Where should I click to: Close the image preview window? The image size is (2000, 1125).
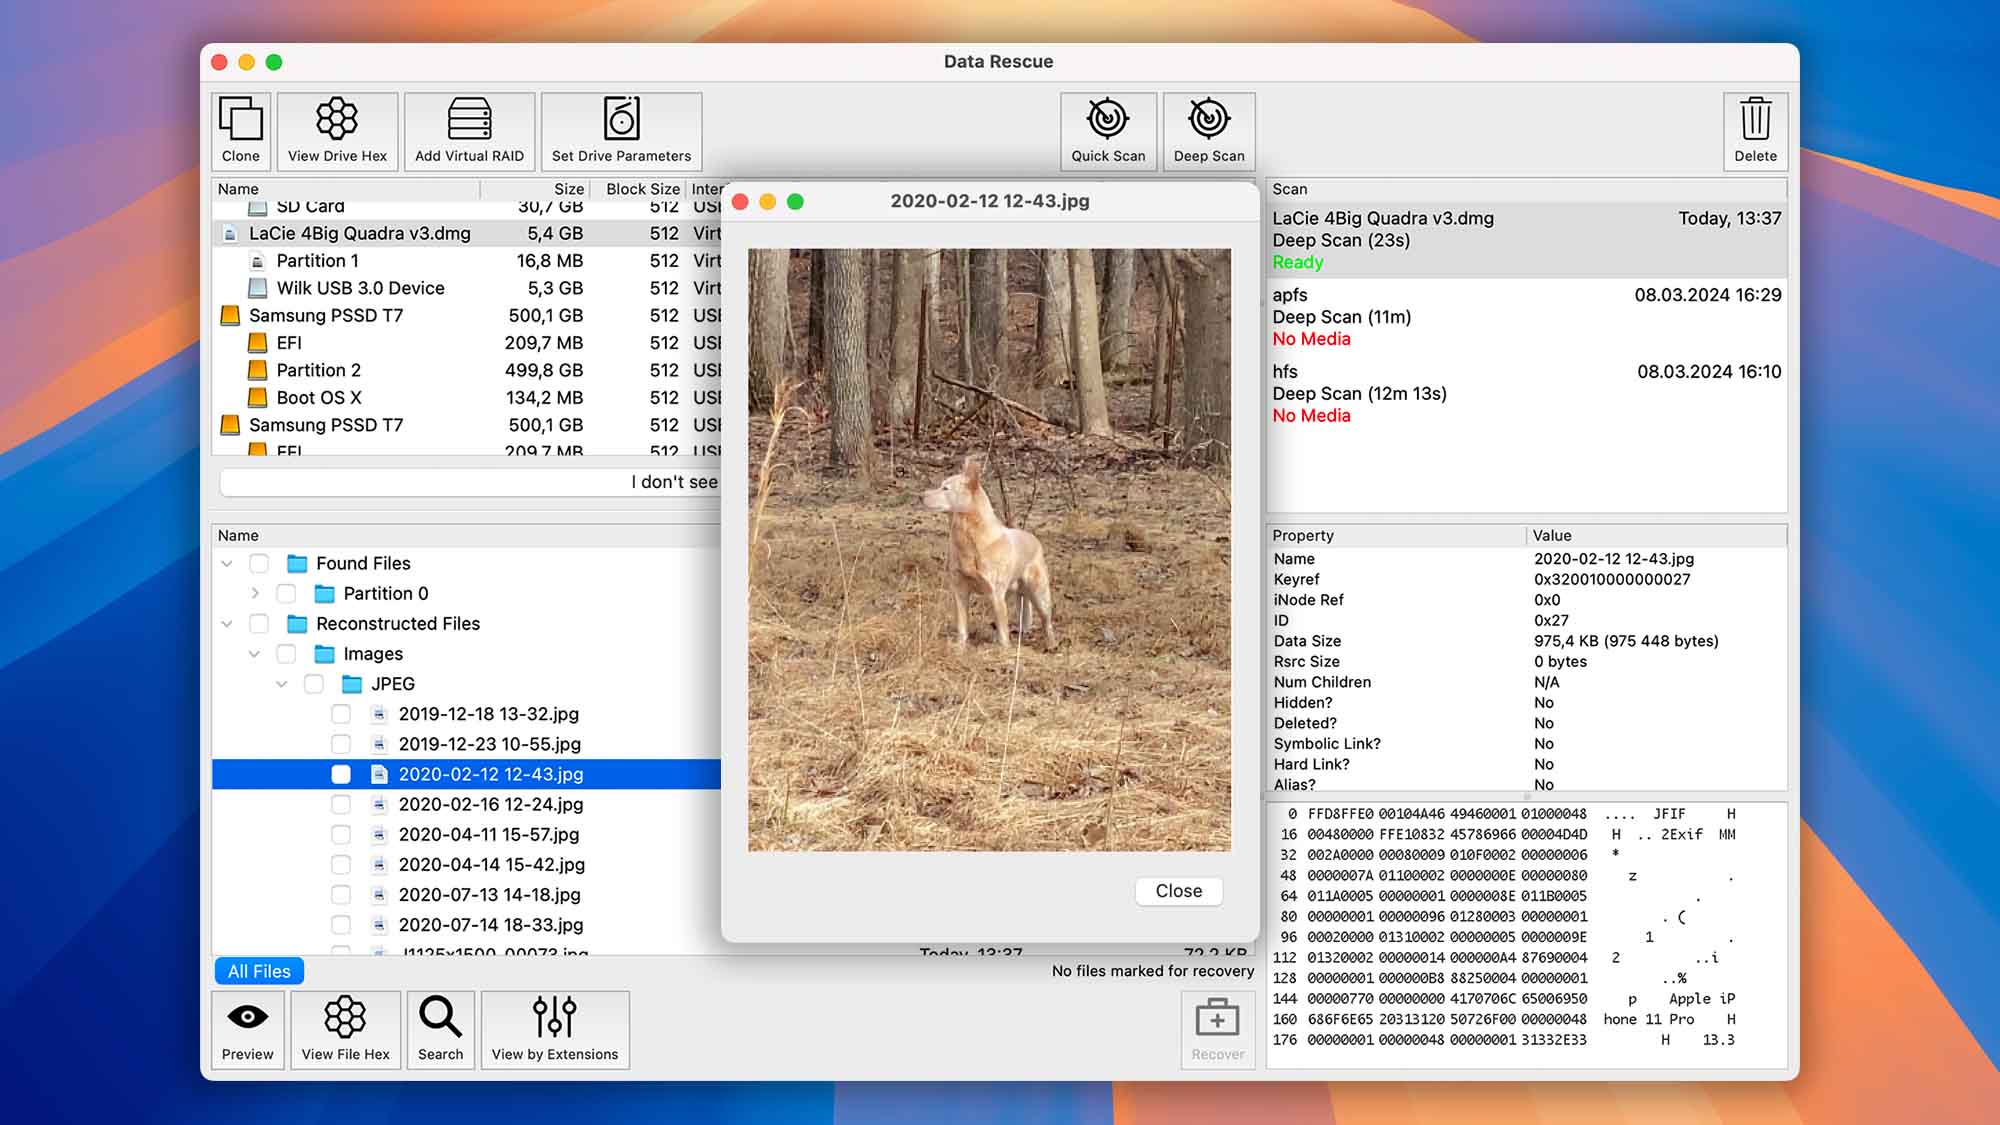tap(1178, 891)
